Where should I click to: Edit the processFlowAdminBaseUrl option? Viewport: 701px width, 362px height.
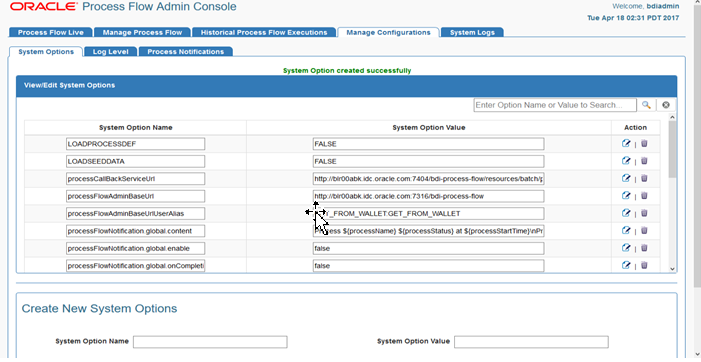[626, 196]
